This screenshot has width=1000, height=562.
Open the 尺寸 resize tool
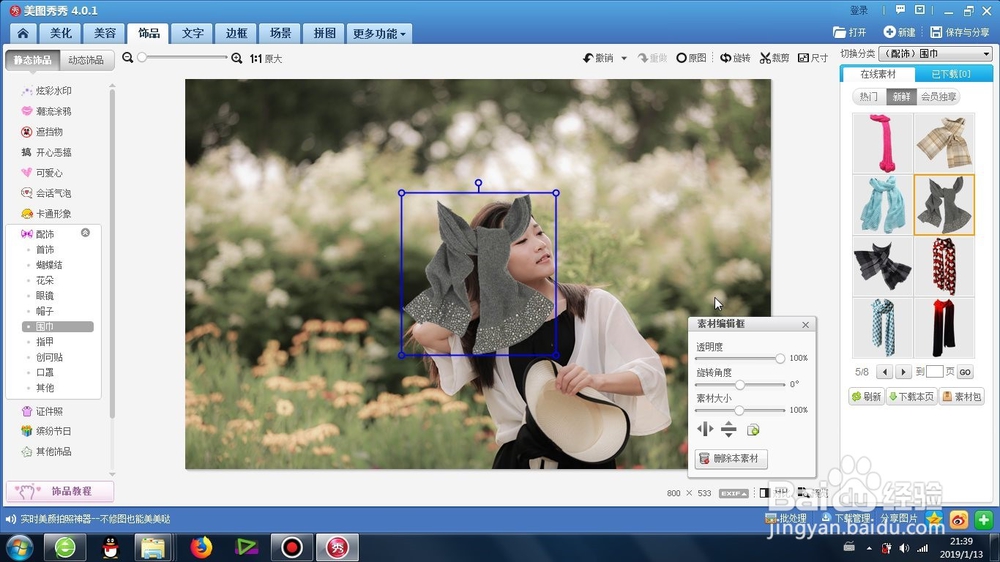[x=813, y=58]
